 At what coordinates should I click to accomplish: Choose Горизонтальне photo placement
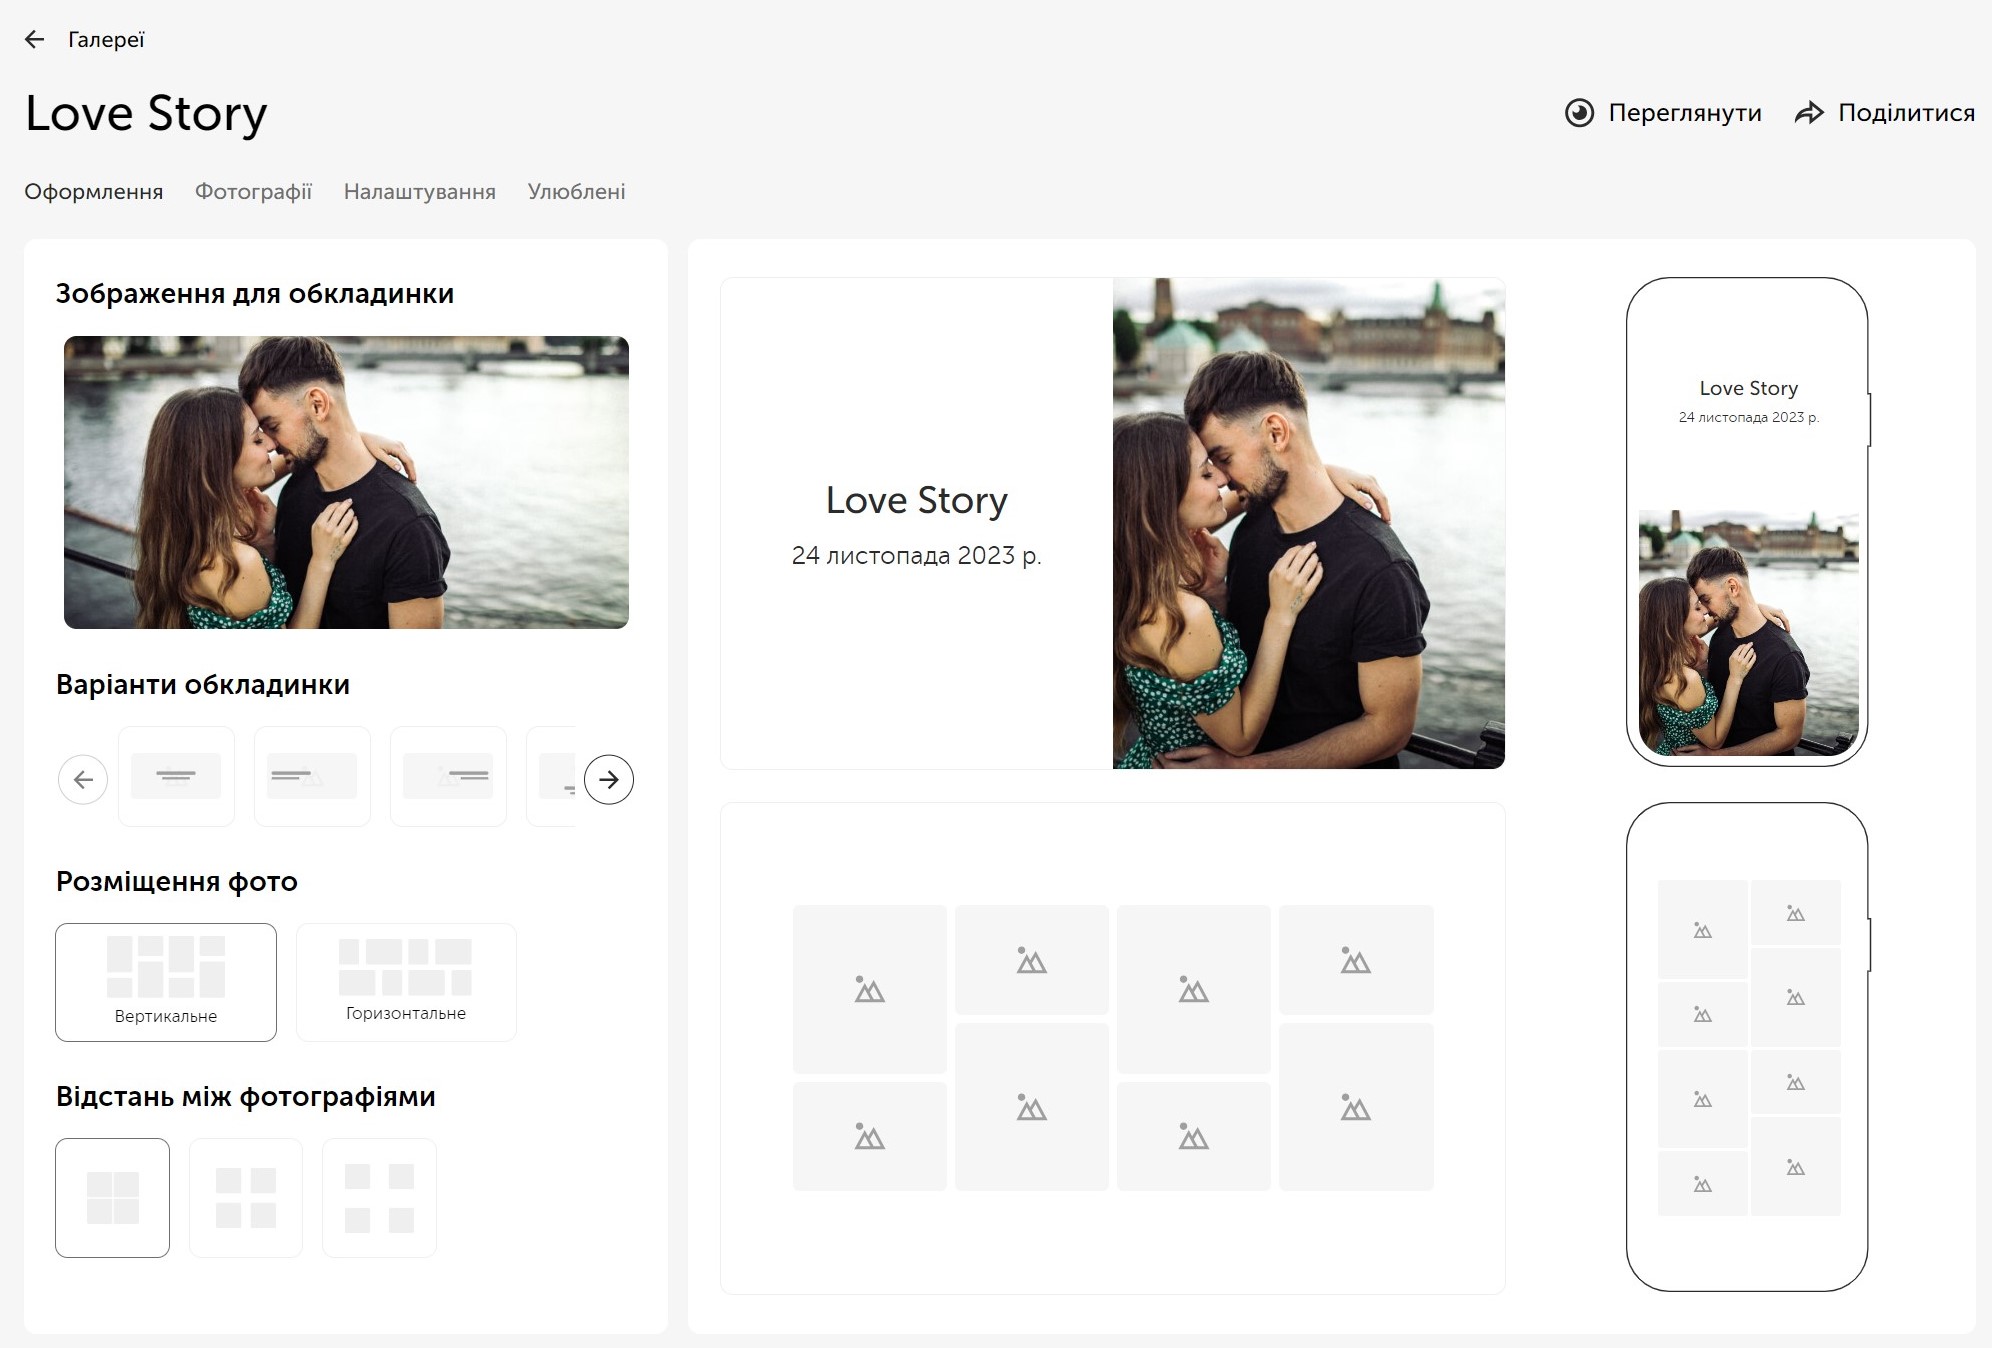[x=406, y=982]
